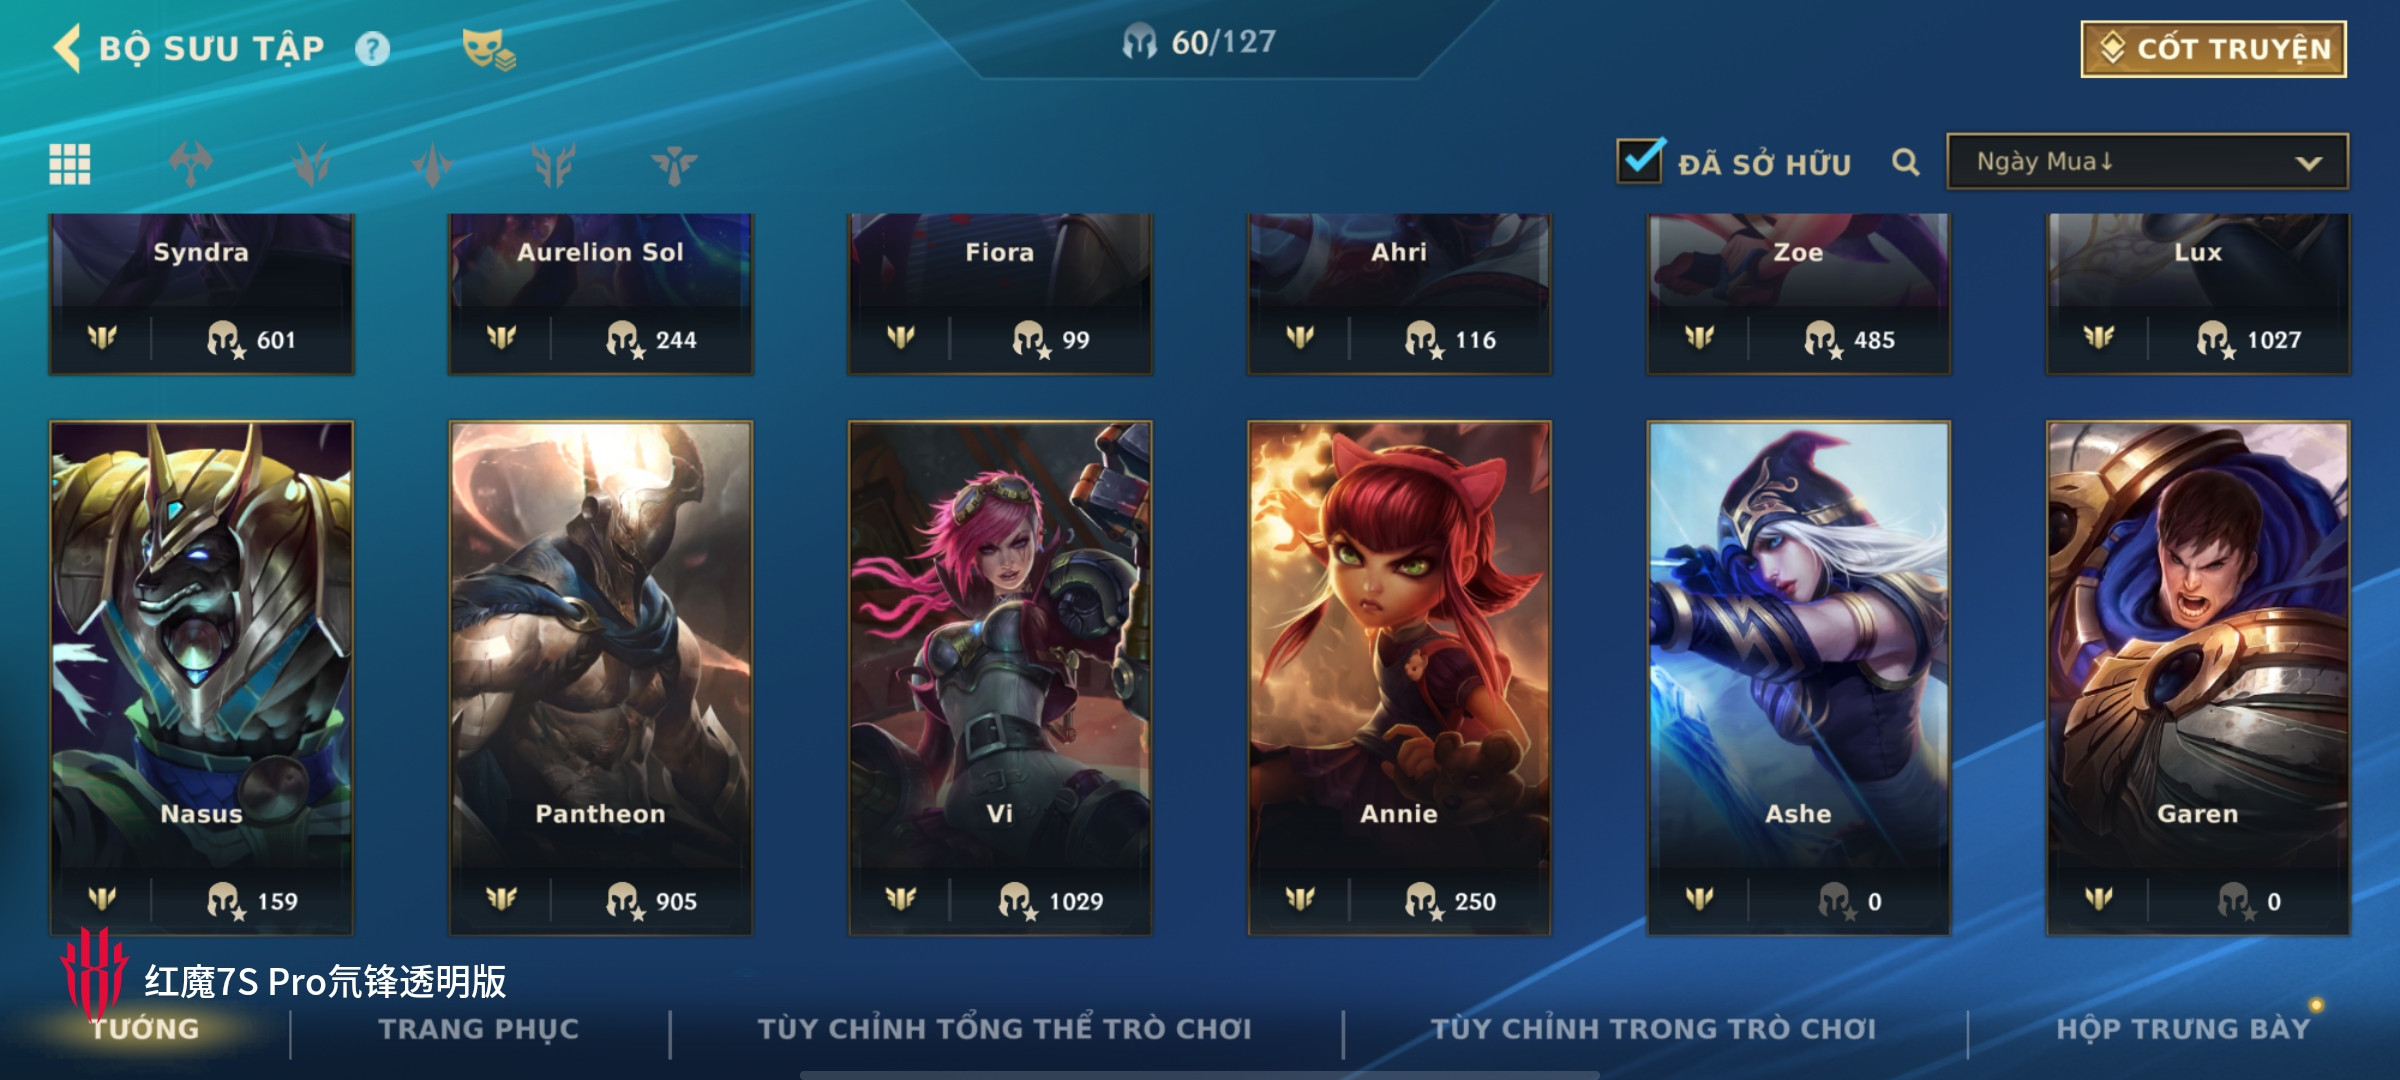This screenshot has height=1080, width=2400.
Task: Click the helmet points icon on Vi's card
Action: point(1017,900)
